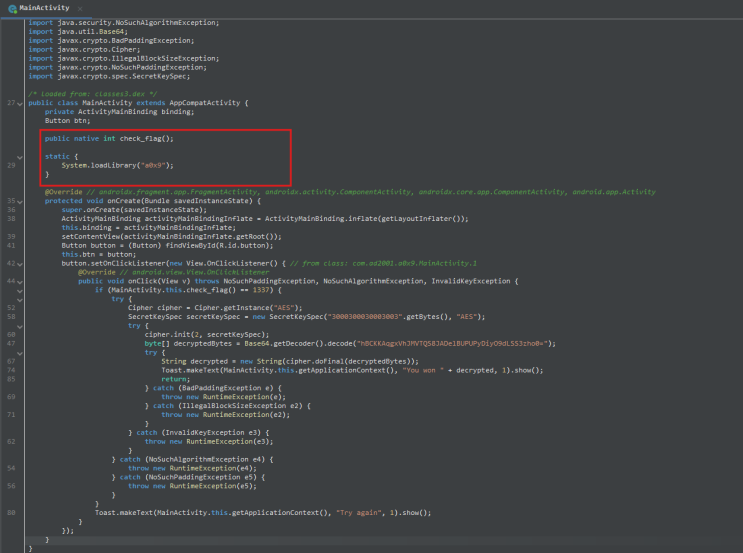Click the Base64 encoded string starting hBCKKA

pyautogui.click(x=452, y=344)
